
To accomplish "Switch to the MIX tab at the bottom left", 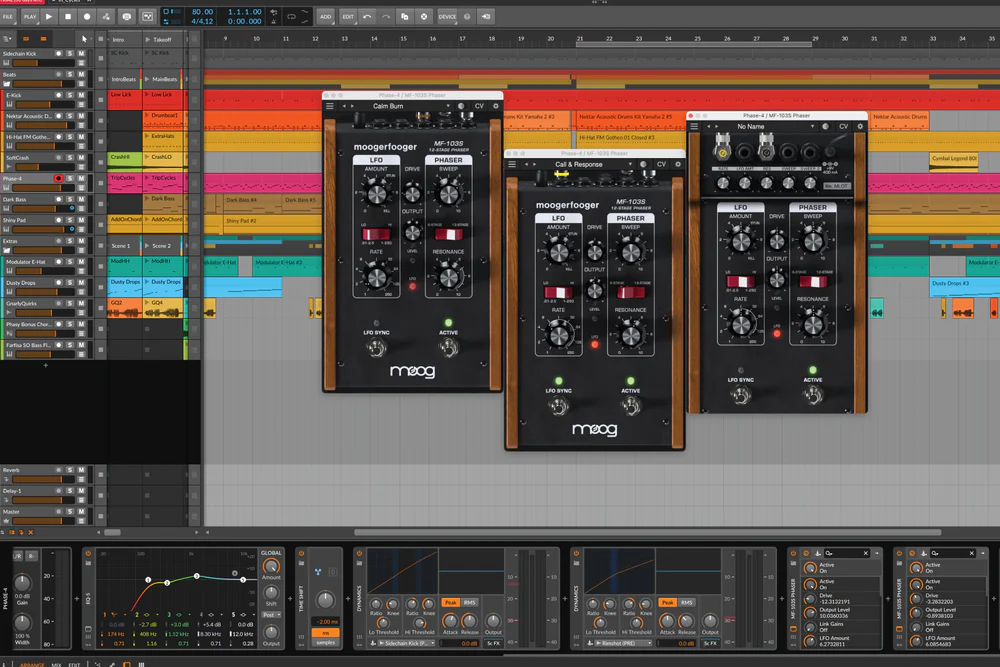I will click(55, 663).
